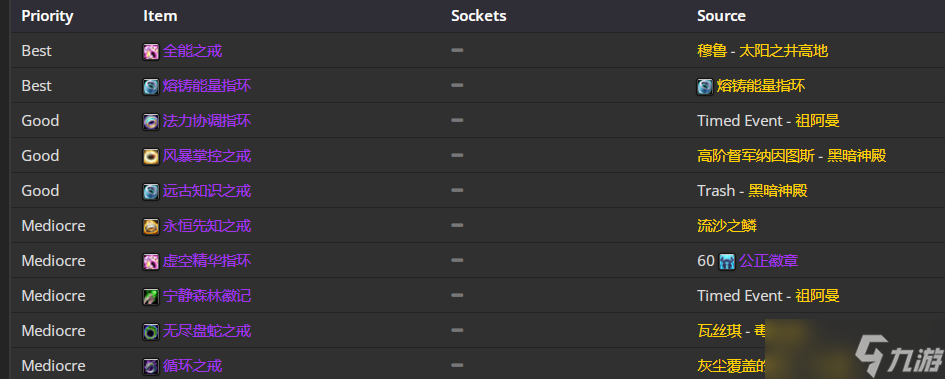This screenshot has height=379, width=945.
Task: Follow the 穆鲁 - 太阳之井高地 source link
Action: click(762, 51)
